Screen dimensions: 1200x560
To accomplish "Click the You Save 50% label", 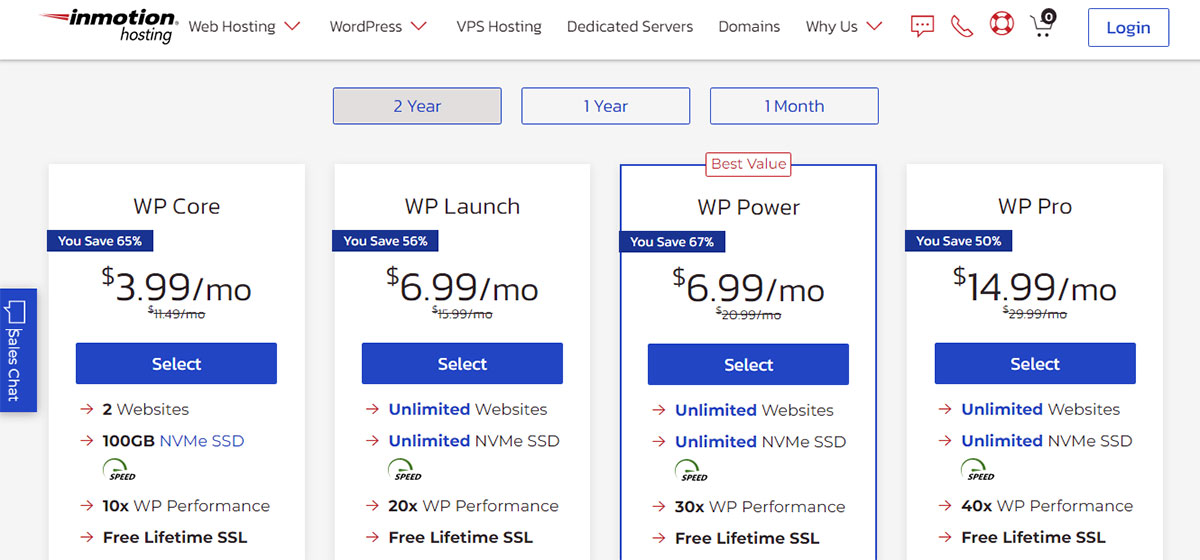I will tap(958, 241).
